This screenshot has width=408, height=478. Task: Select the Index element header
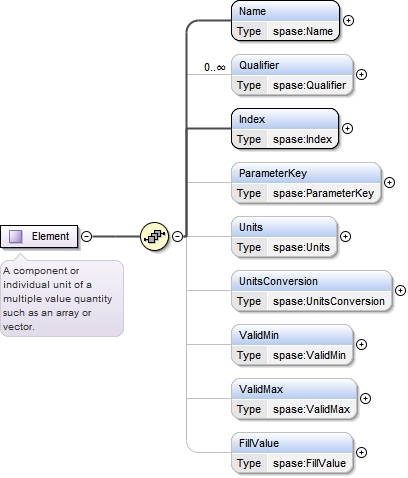click(285, 119)
